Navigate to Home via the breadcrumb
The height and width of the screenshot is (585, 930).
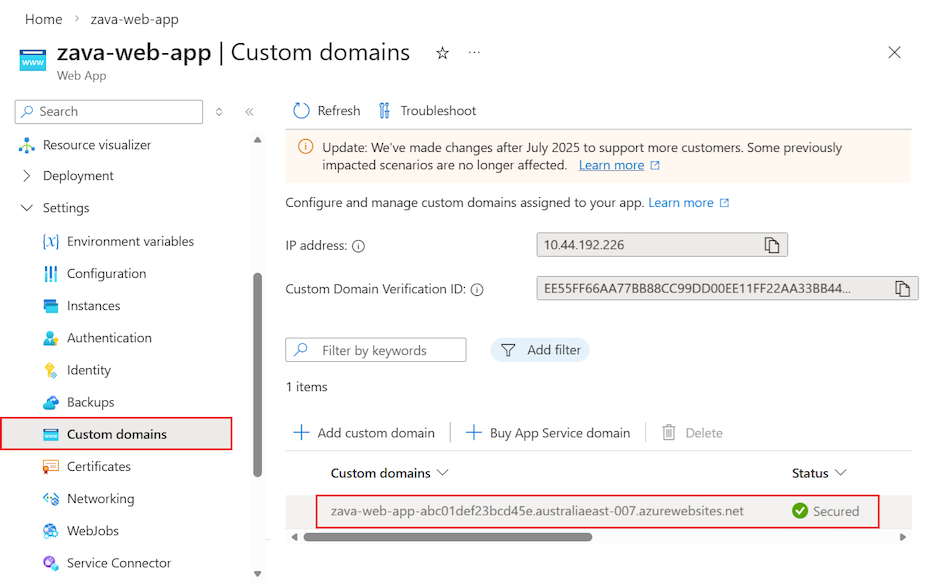(43, 18)
